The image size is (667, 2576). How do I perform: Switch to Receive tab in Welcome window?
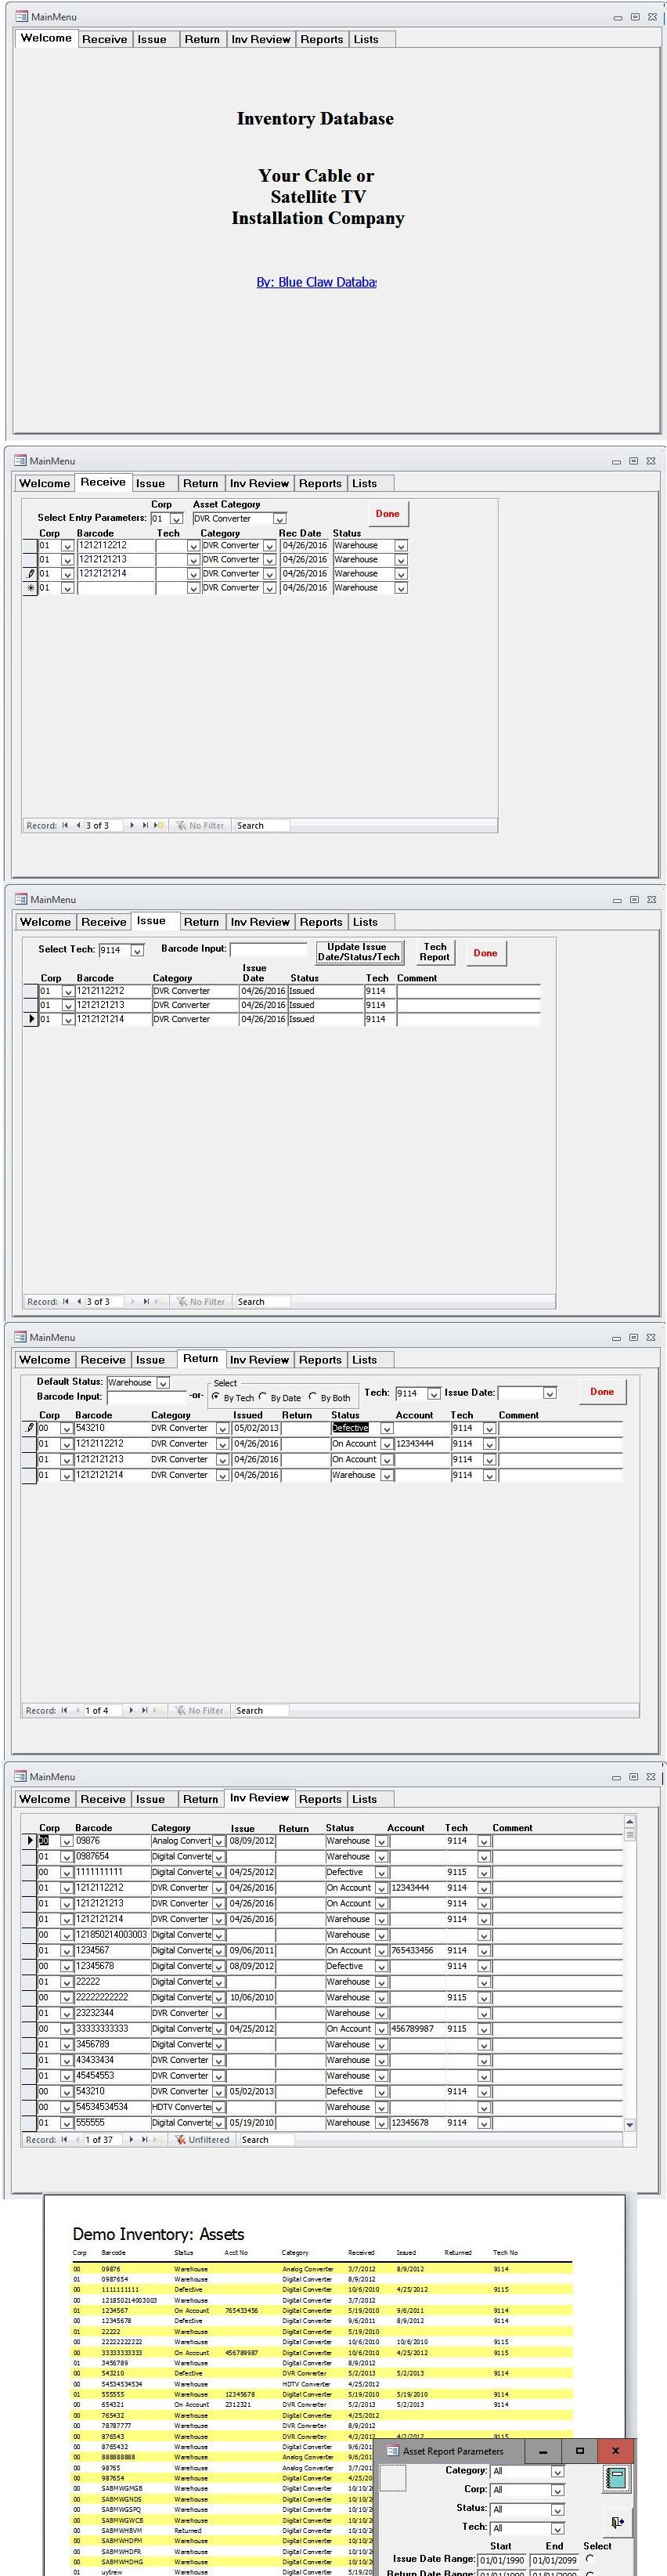[104, 39]
